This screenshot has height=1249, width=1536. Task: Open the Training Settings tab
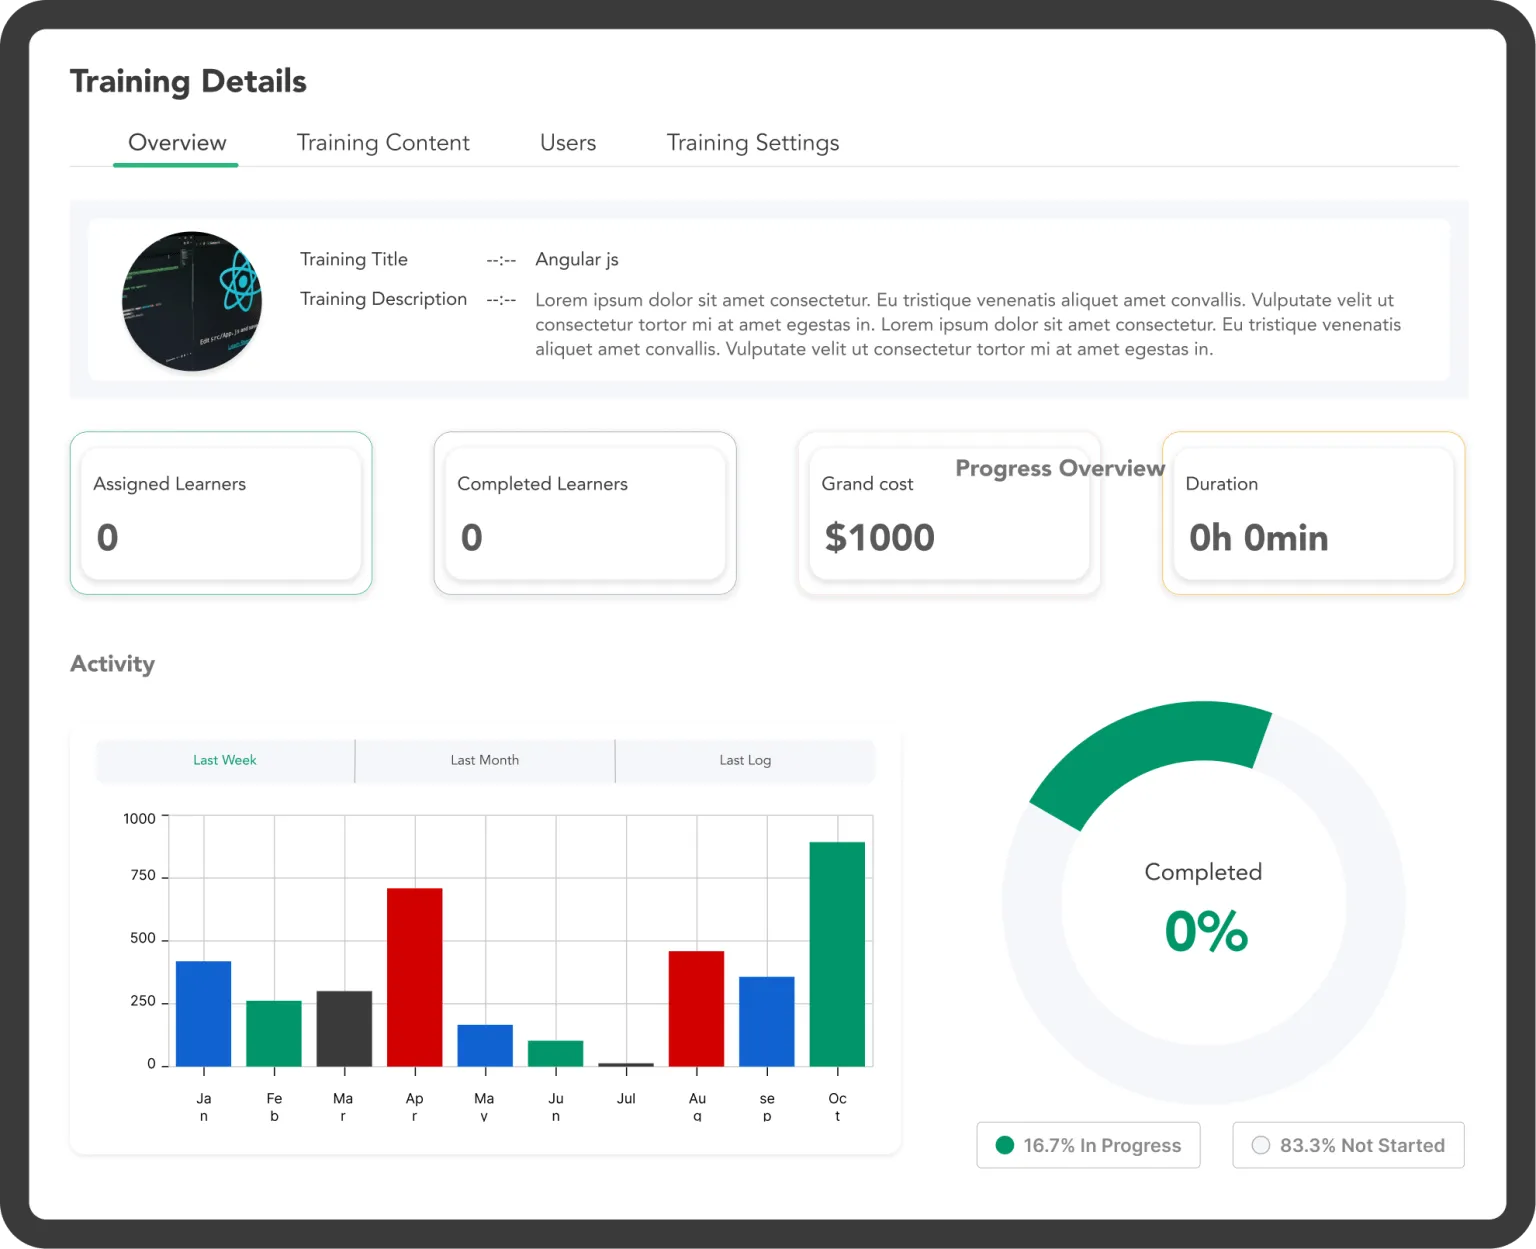(753, 143)
